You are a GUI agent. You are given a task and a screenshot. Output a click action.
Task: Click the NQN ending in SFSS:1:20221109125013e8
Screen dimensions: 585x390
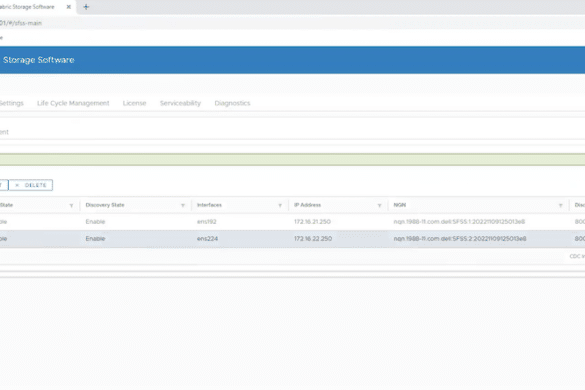click(459, 222)
